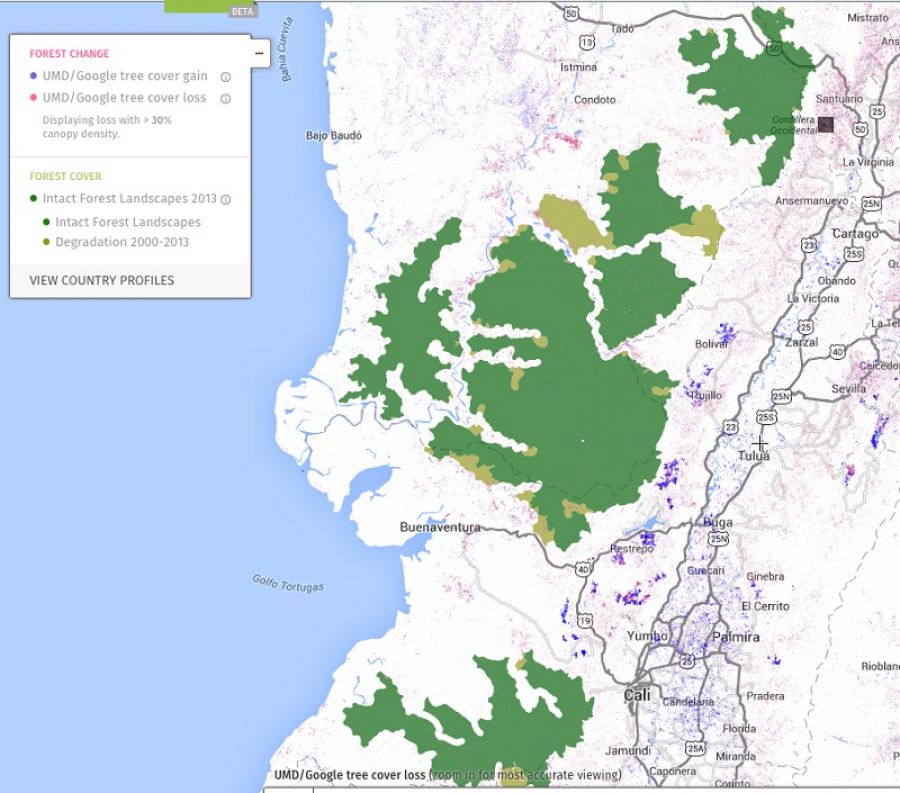This screenshot has width=900, height=793.
Task: Open info for UMD/Google tree cover gain
Action: pos(226,77)
